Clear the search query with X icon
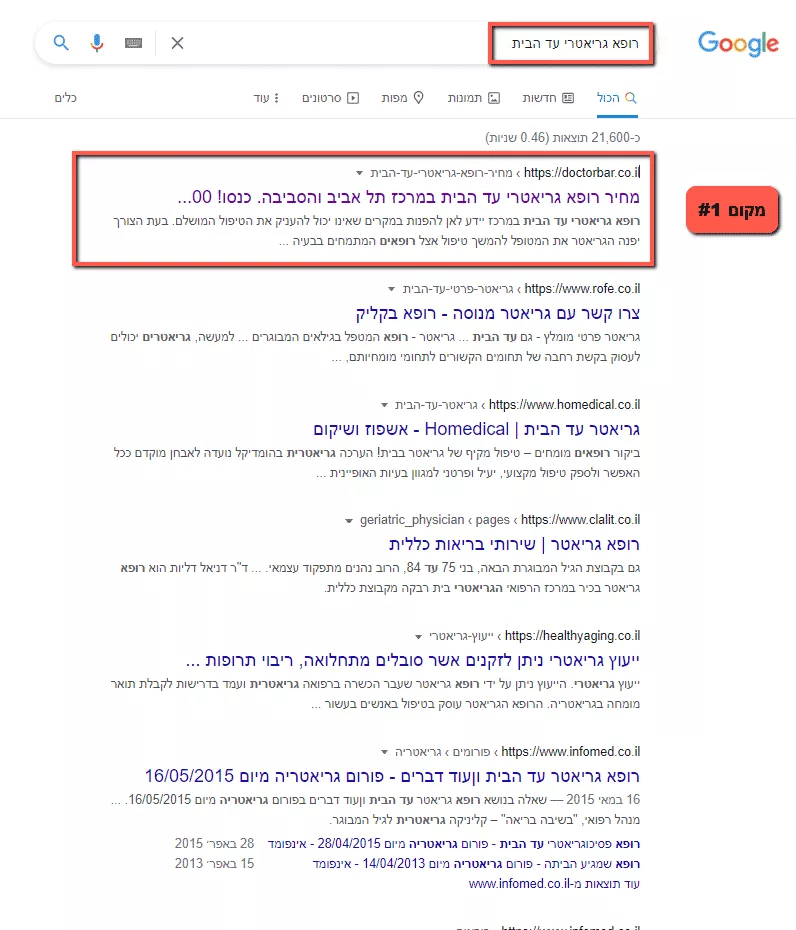796x930 pixels. (x=177, y=43)
